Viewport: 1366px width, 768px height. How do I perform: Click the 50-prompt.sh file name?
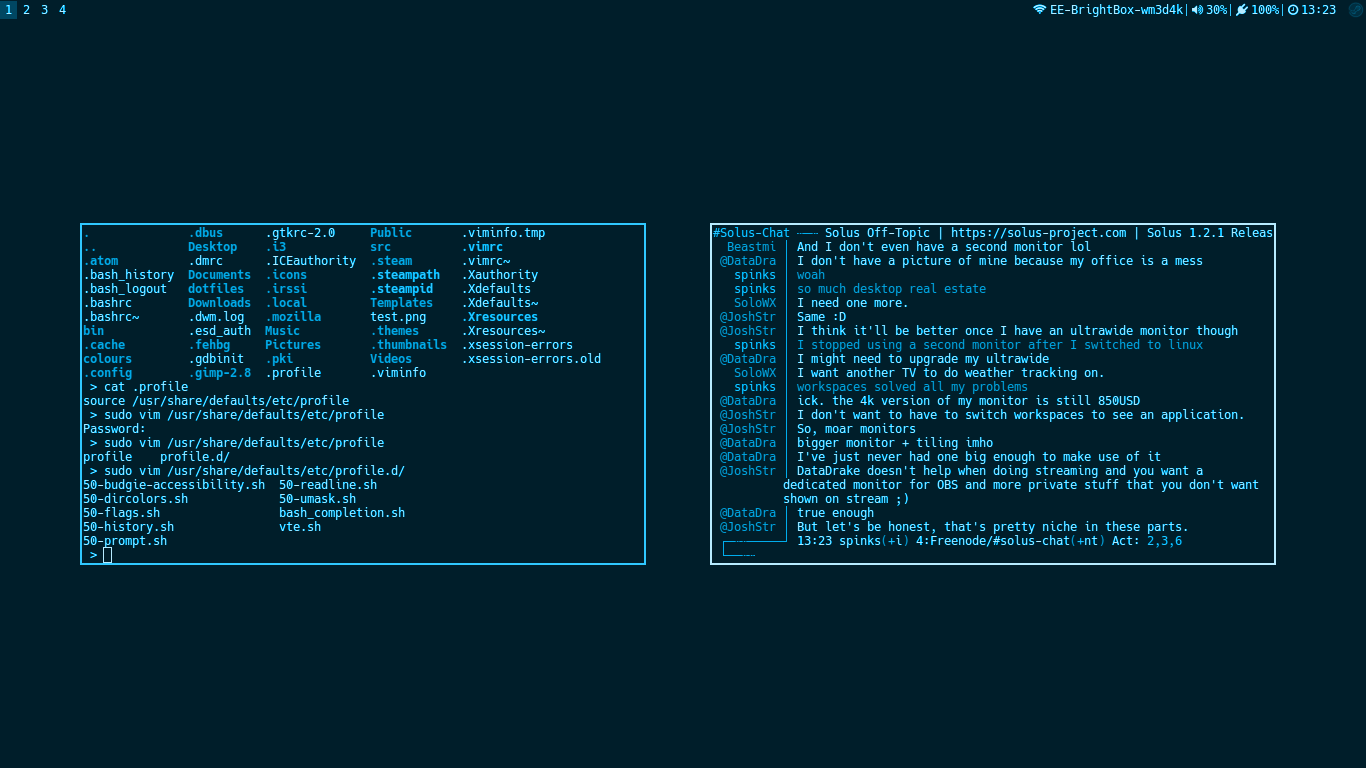point(125,541)
